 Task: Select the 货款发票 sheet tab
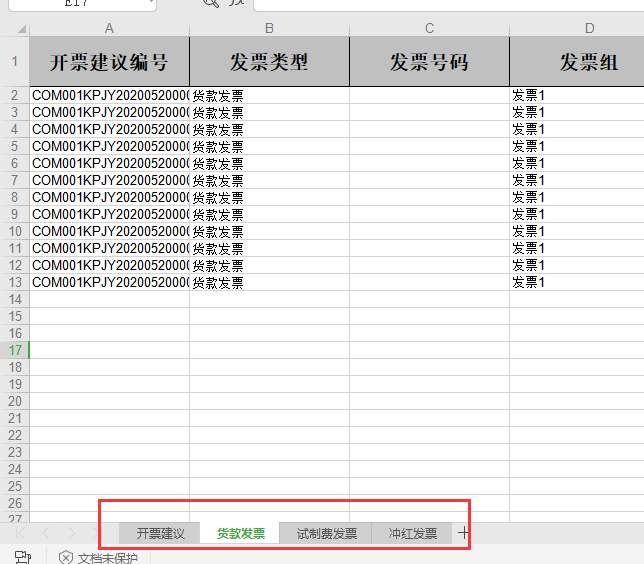240,533
